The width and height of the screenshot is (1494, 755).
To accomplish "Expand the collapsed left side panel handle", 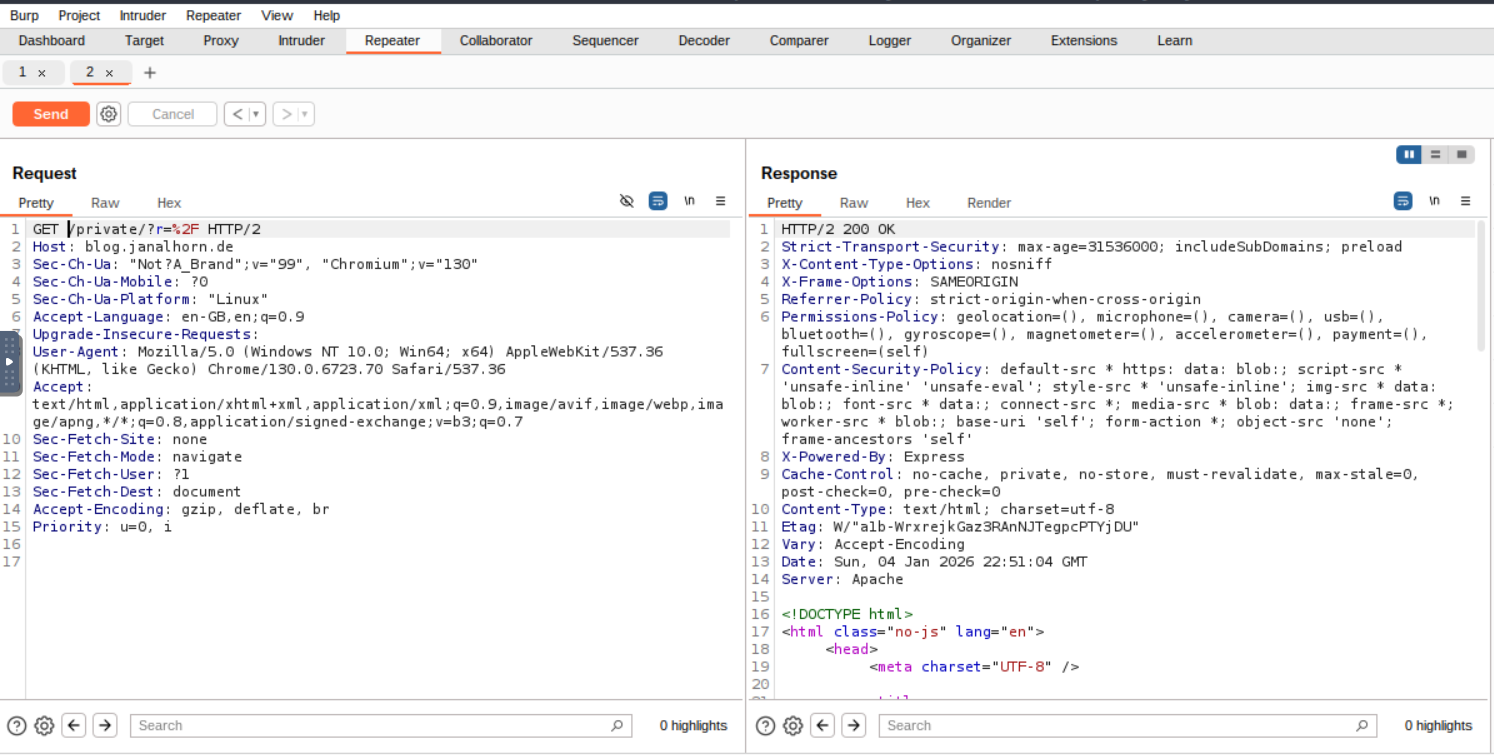I will pos(9,362).
